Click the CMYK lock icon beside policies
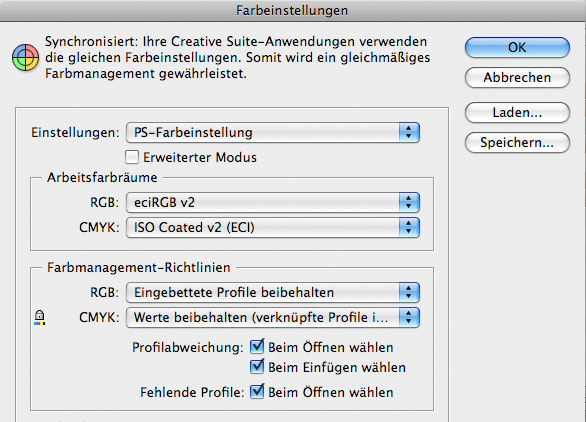 [x=40, y=318]
